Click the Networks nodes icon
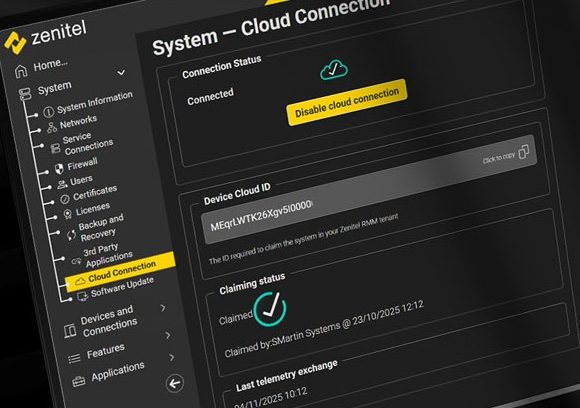Screen dimensions: 580x408 [52, 127]
